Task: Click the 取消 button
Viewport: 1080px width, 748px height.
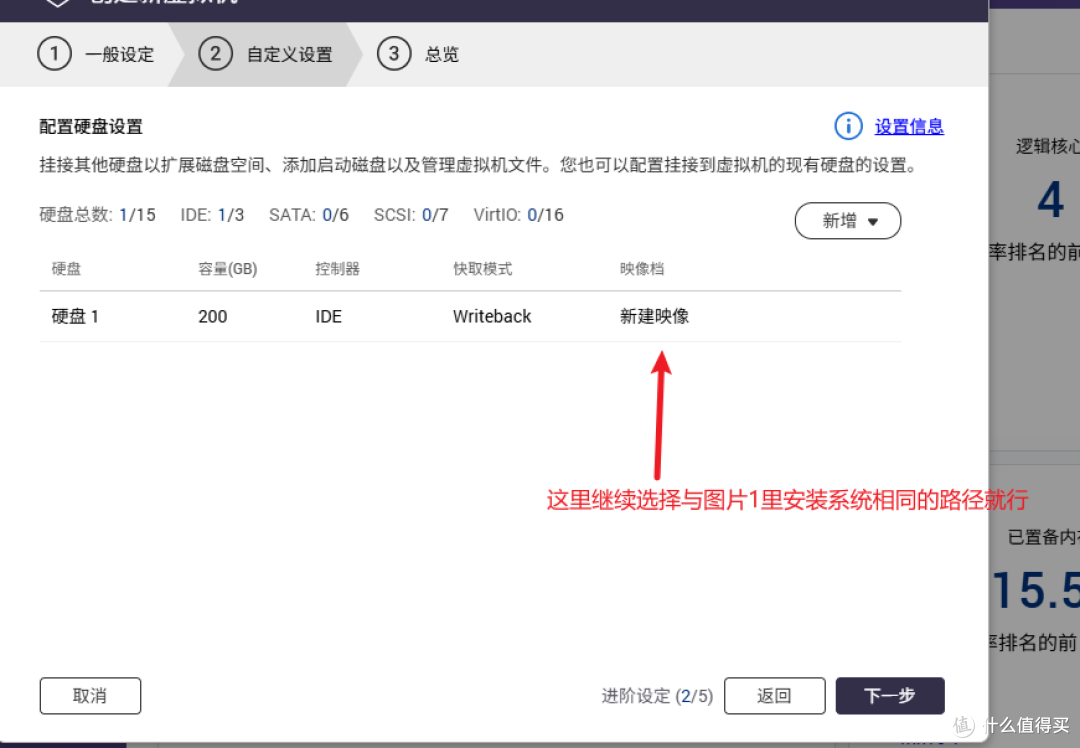Action: pos(90,696)
